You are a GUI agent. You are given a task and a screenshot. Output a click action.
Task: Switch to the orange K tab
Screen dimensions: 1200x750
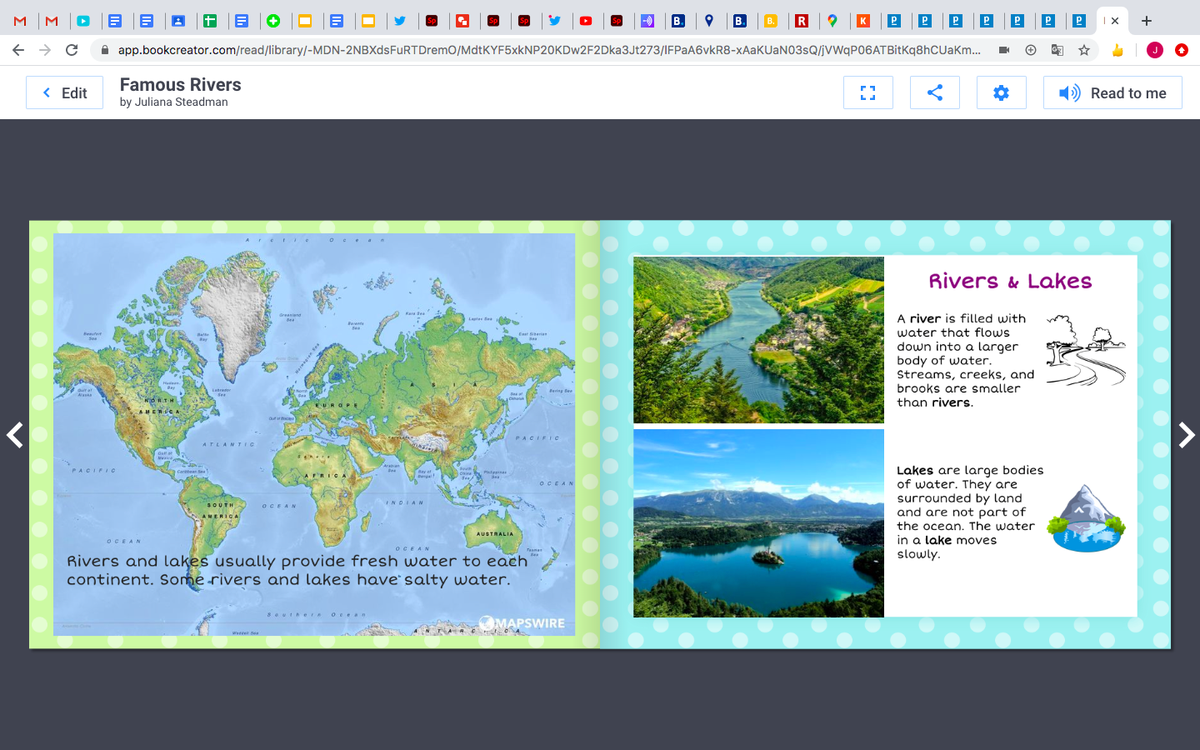862,20
